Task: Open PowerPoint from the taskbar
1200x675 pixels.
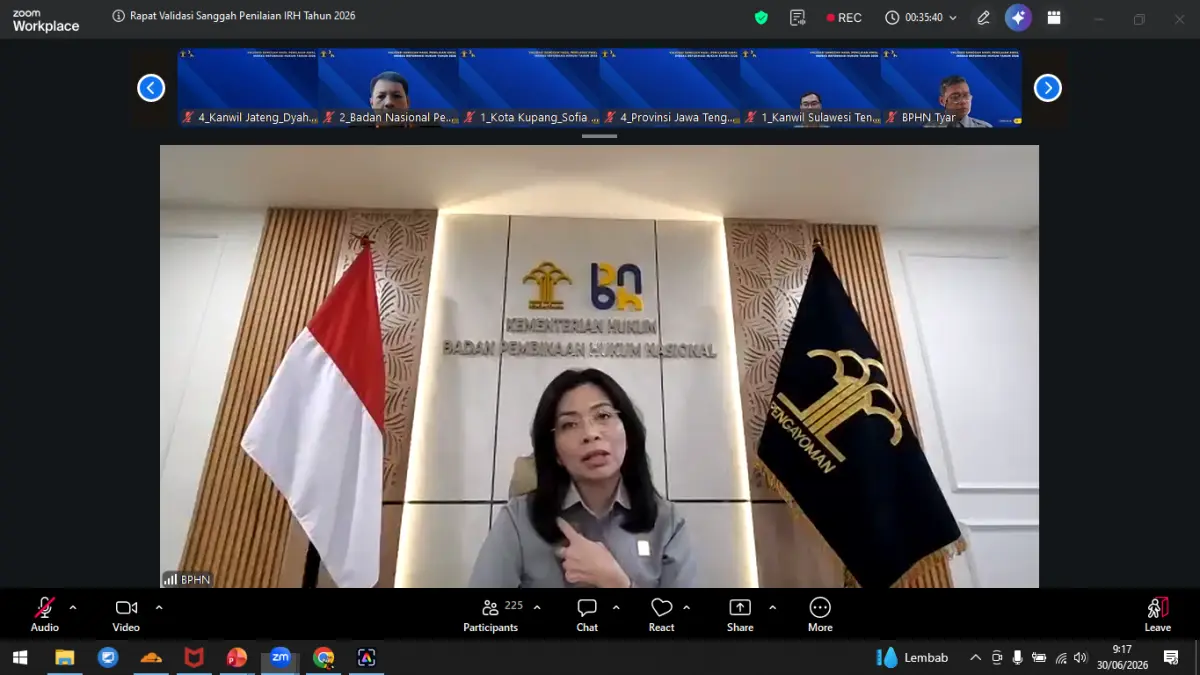Action: (237, 657)
